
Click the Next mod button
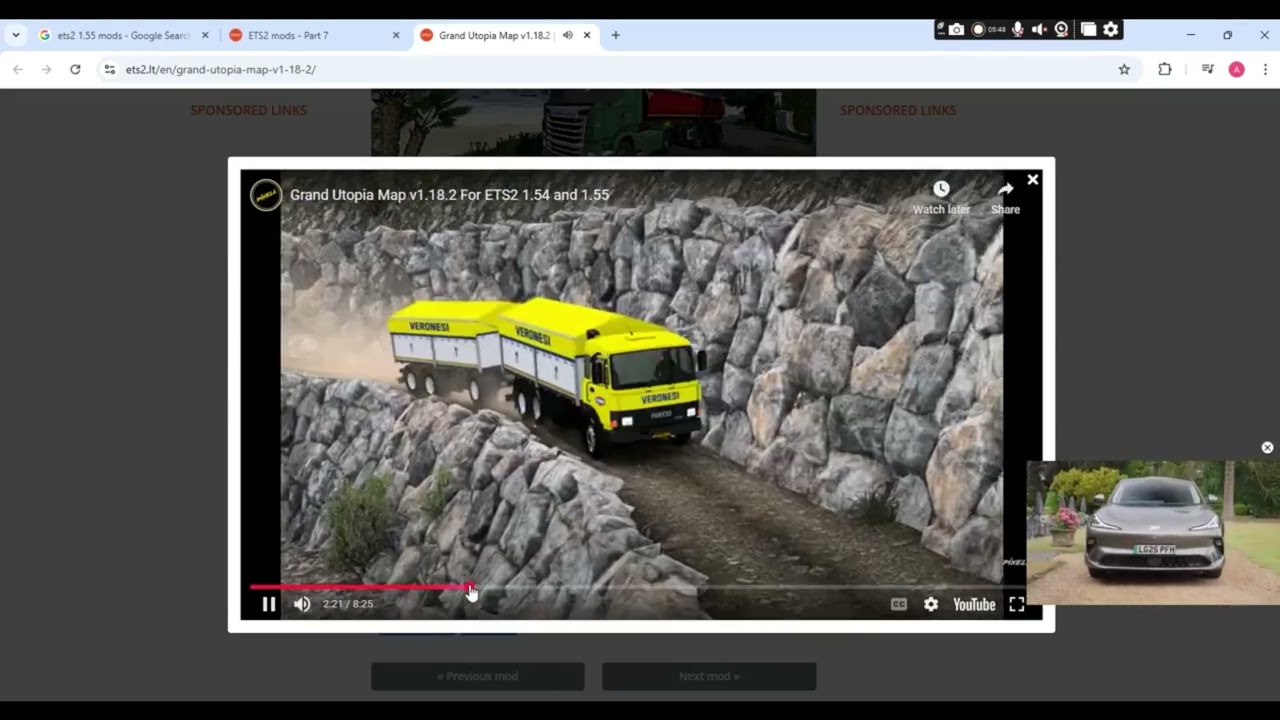[709, 676]
